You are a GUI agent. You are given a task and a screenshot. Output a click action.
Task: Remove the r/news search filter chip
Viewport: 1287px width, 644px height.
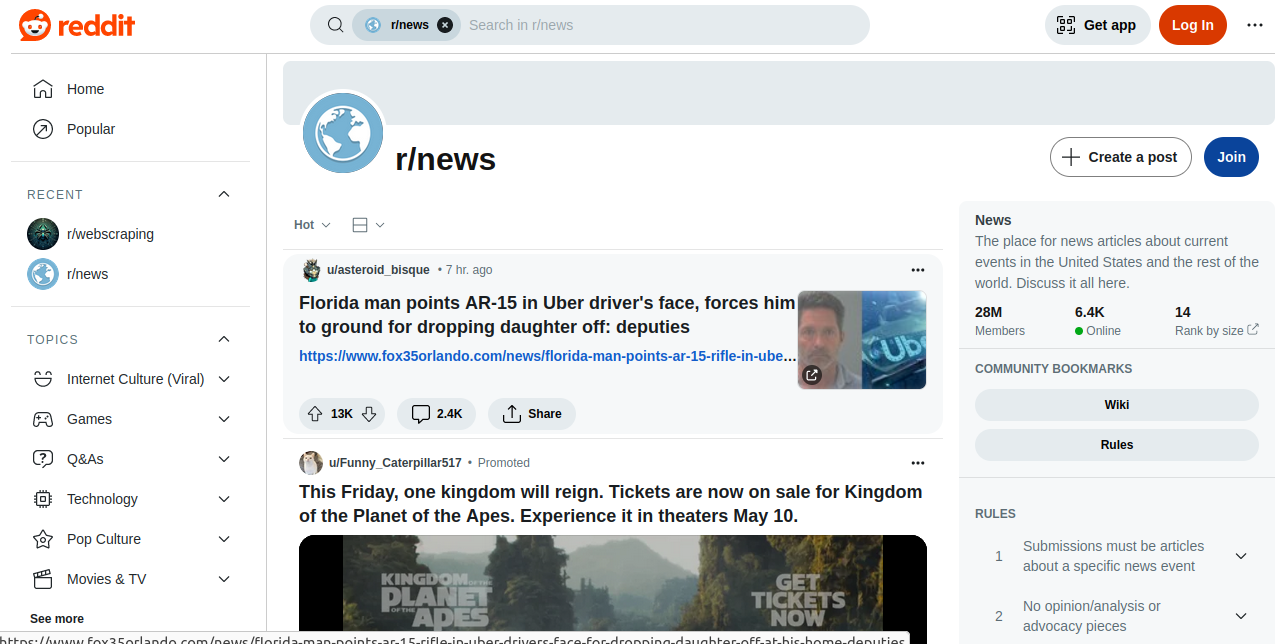pos(445,25)
